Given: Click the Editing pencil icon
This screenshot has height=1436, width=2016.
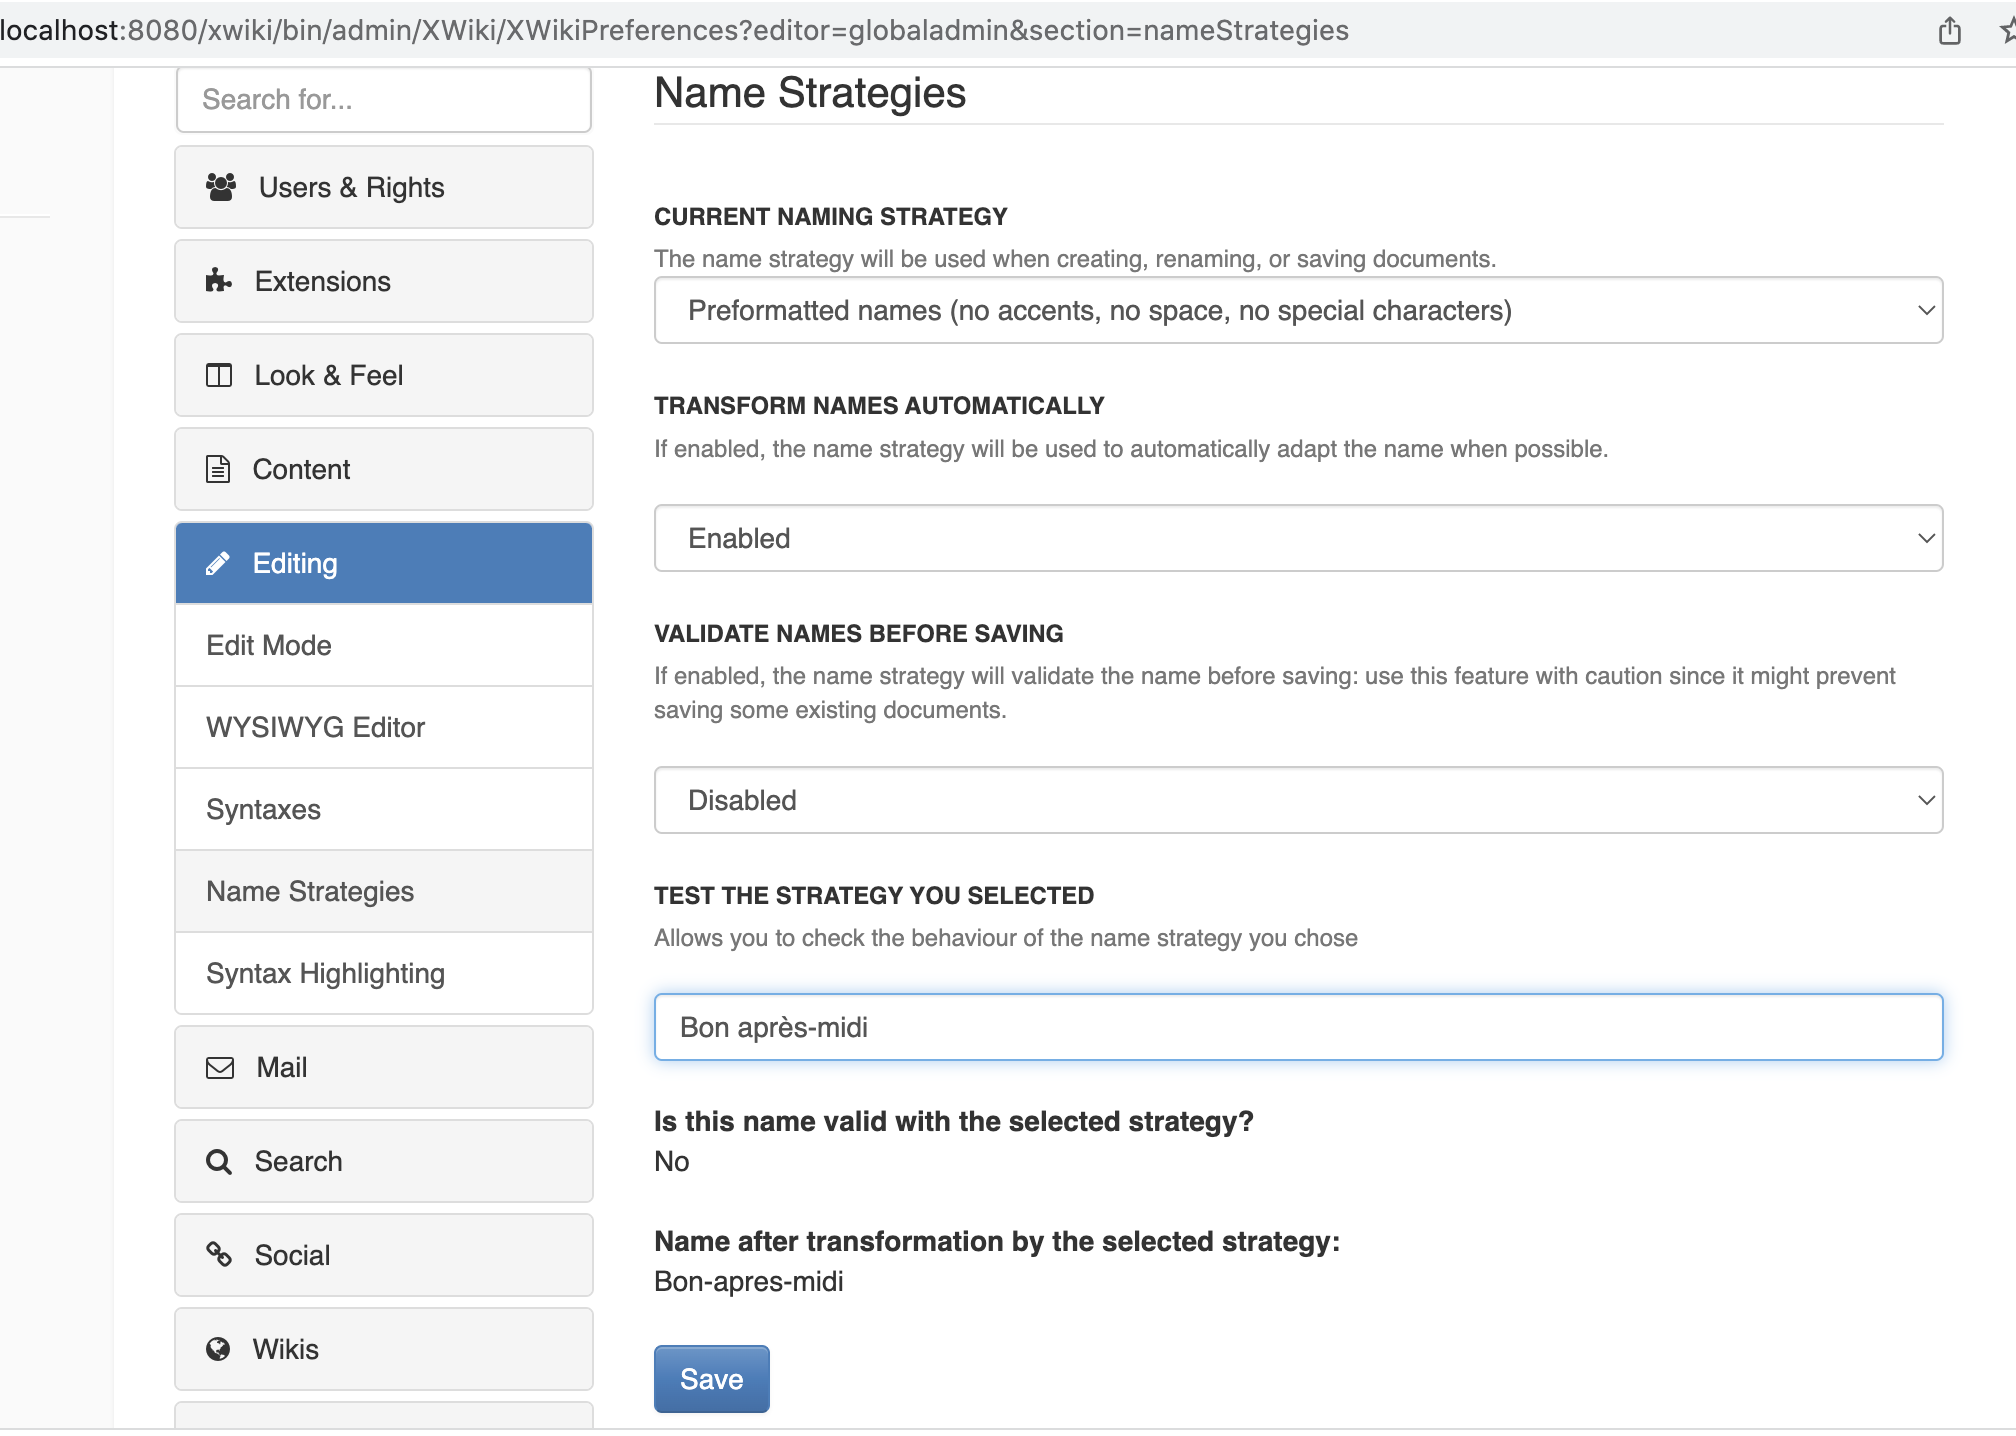Looking at the screenshot, I should coord(218,564).
